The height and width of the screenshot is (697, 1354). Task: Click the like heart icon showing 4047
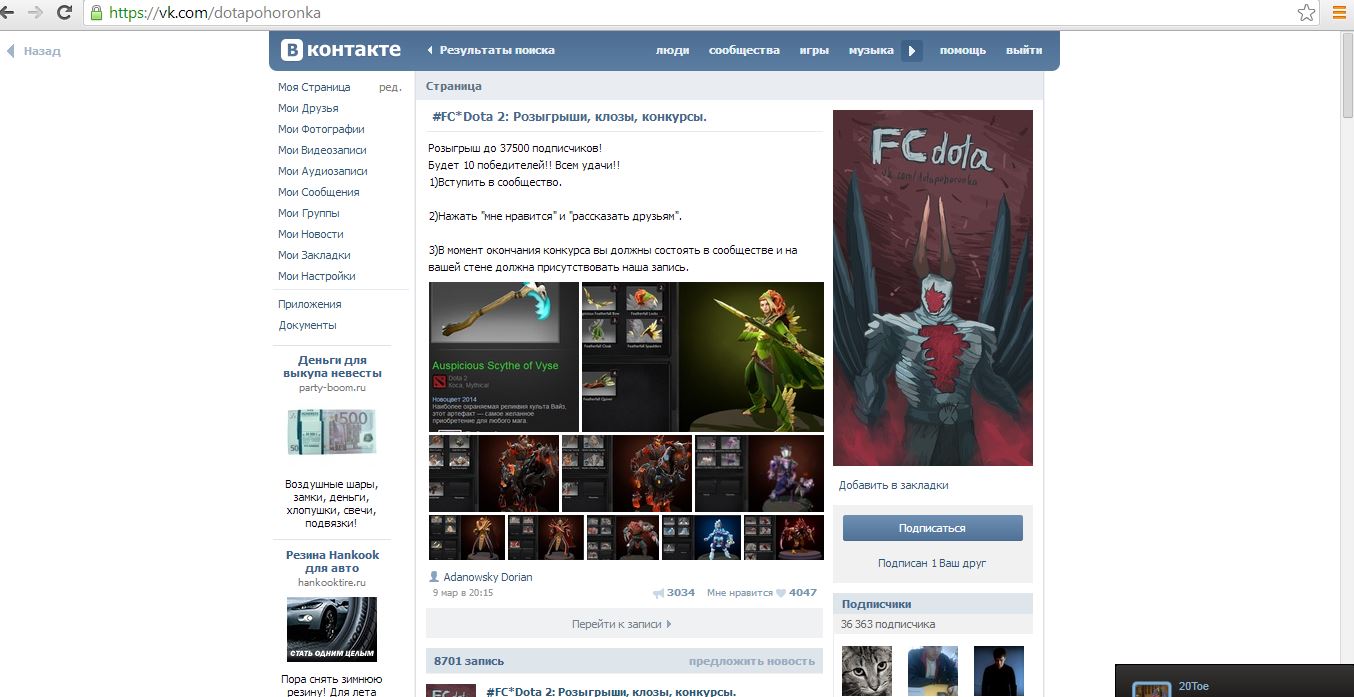[781, 593]
